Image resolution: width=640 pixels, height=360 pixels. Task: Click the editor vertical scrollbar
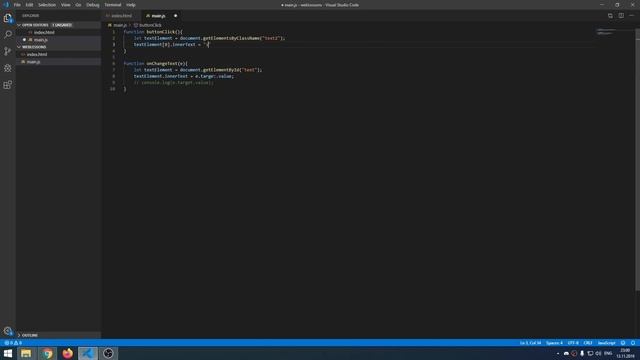tap(638, 159)
